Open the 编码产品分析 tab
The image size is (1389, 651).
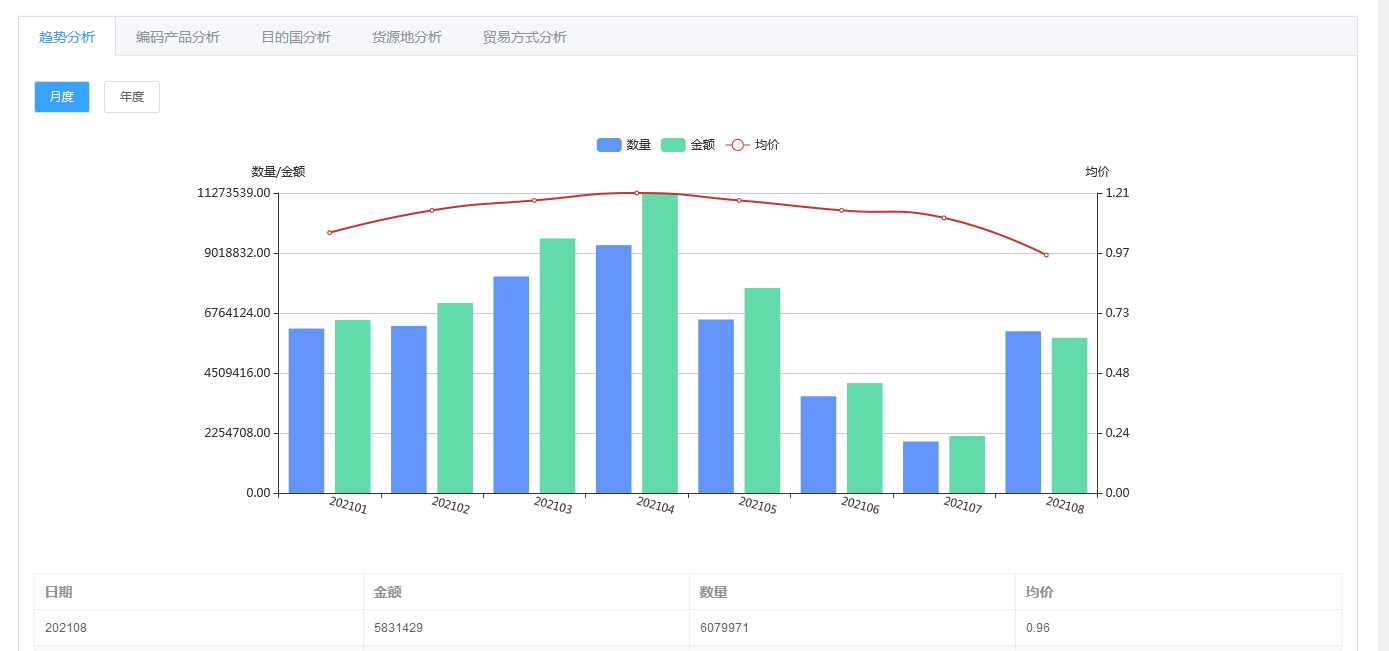click(x=178, y=37)
